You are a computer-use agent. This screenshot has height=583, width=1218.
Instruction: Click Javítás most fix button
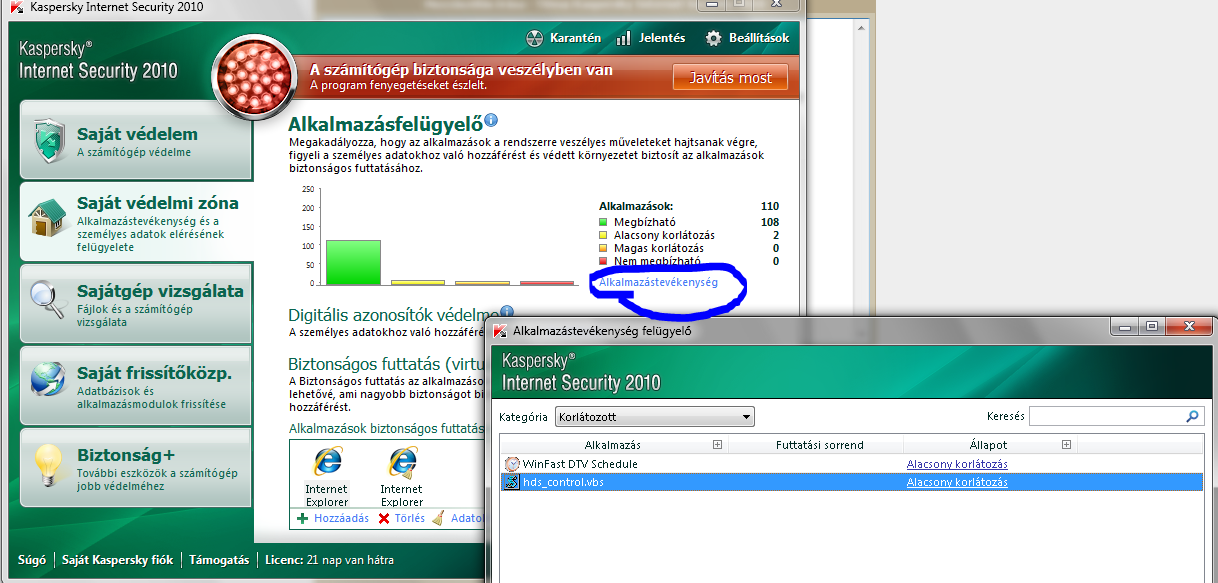[730, 78]
